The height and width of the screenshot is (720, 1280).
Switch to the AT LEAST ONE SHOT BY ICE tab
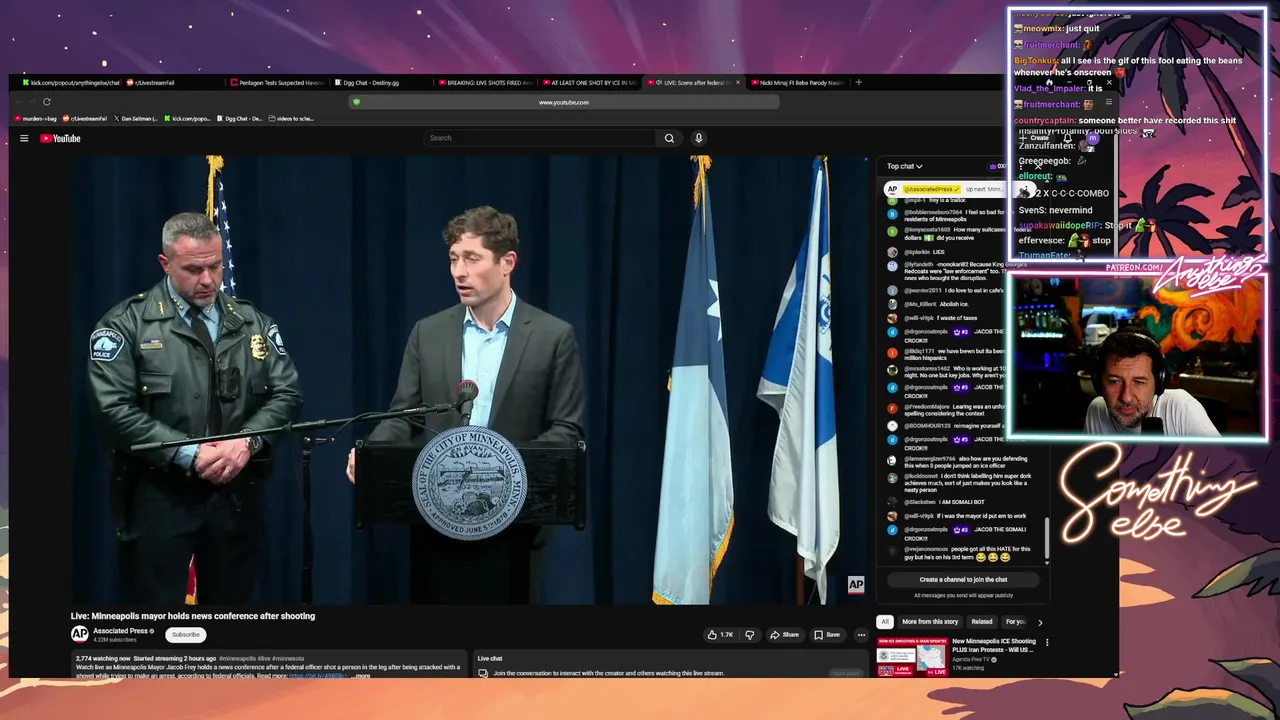[590, 83]
